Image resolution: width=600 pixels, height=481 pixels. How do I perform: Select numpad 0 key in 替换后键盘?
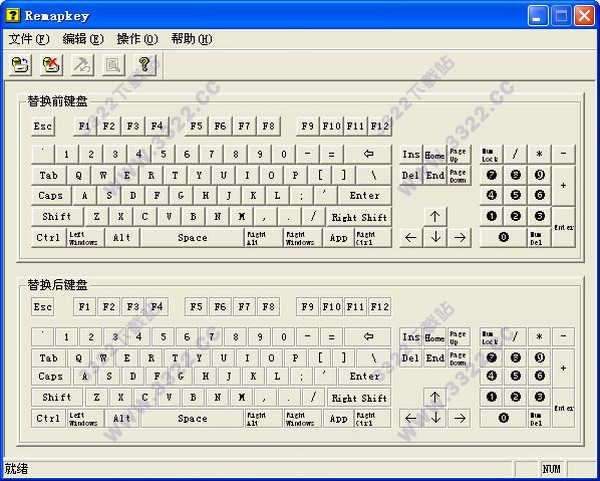point(503,418)
